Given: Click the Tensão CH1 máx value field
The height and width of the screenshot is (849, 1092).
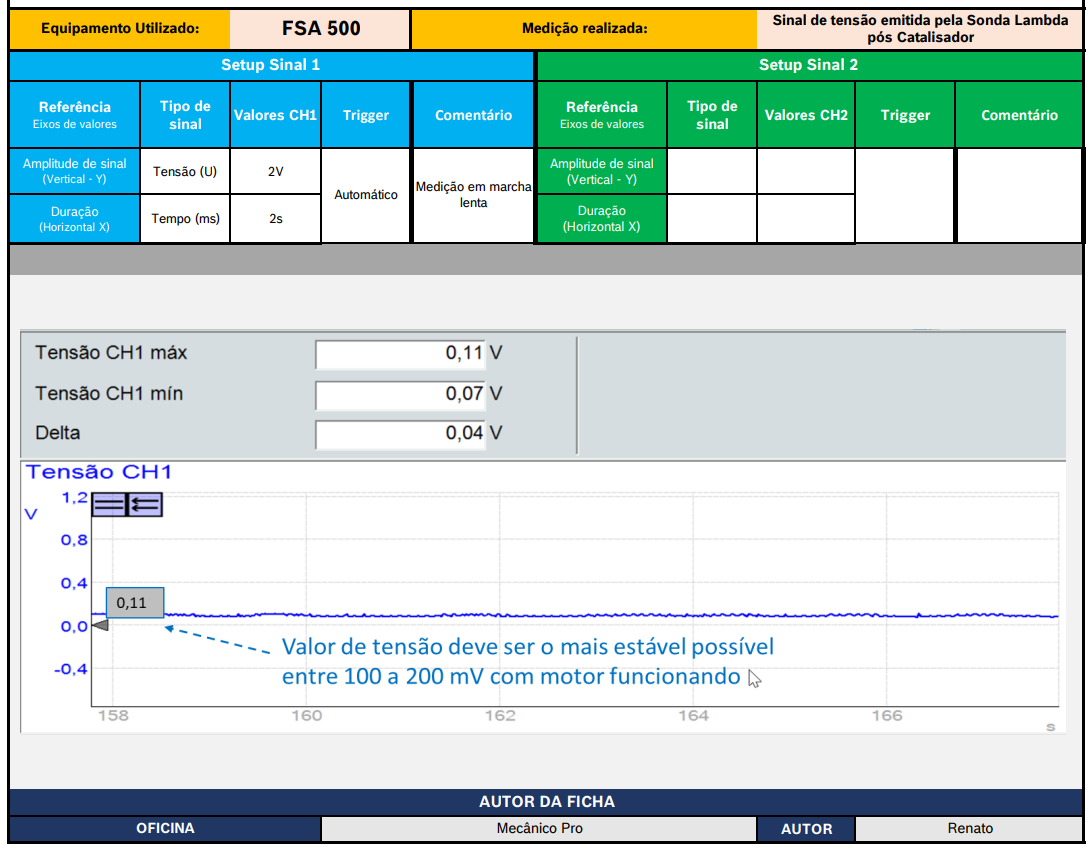Looking at the screenshot, I should pos(400,353).
